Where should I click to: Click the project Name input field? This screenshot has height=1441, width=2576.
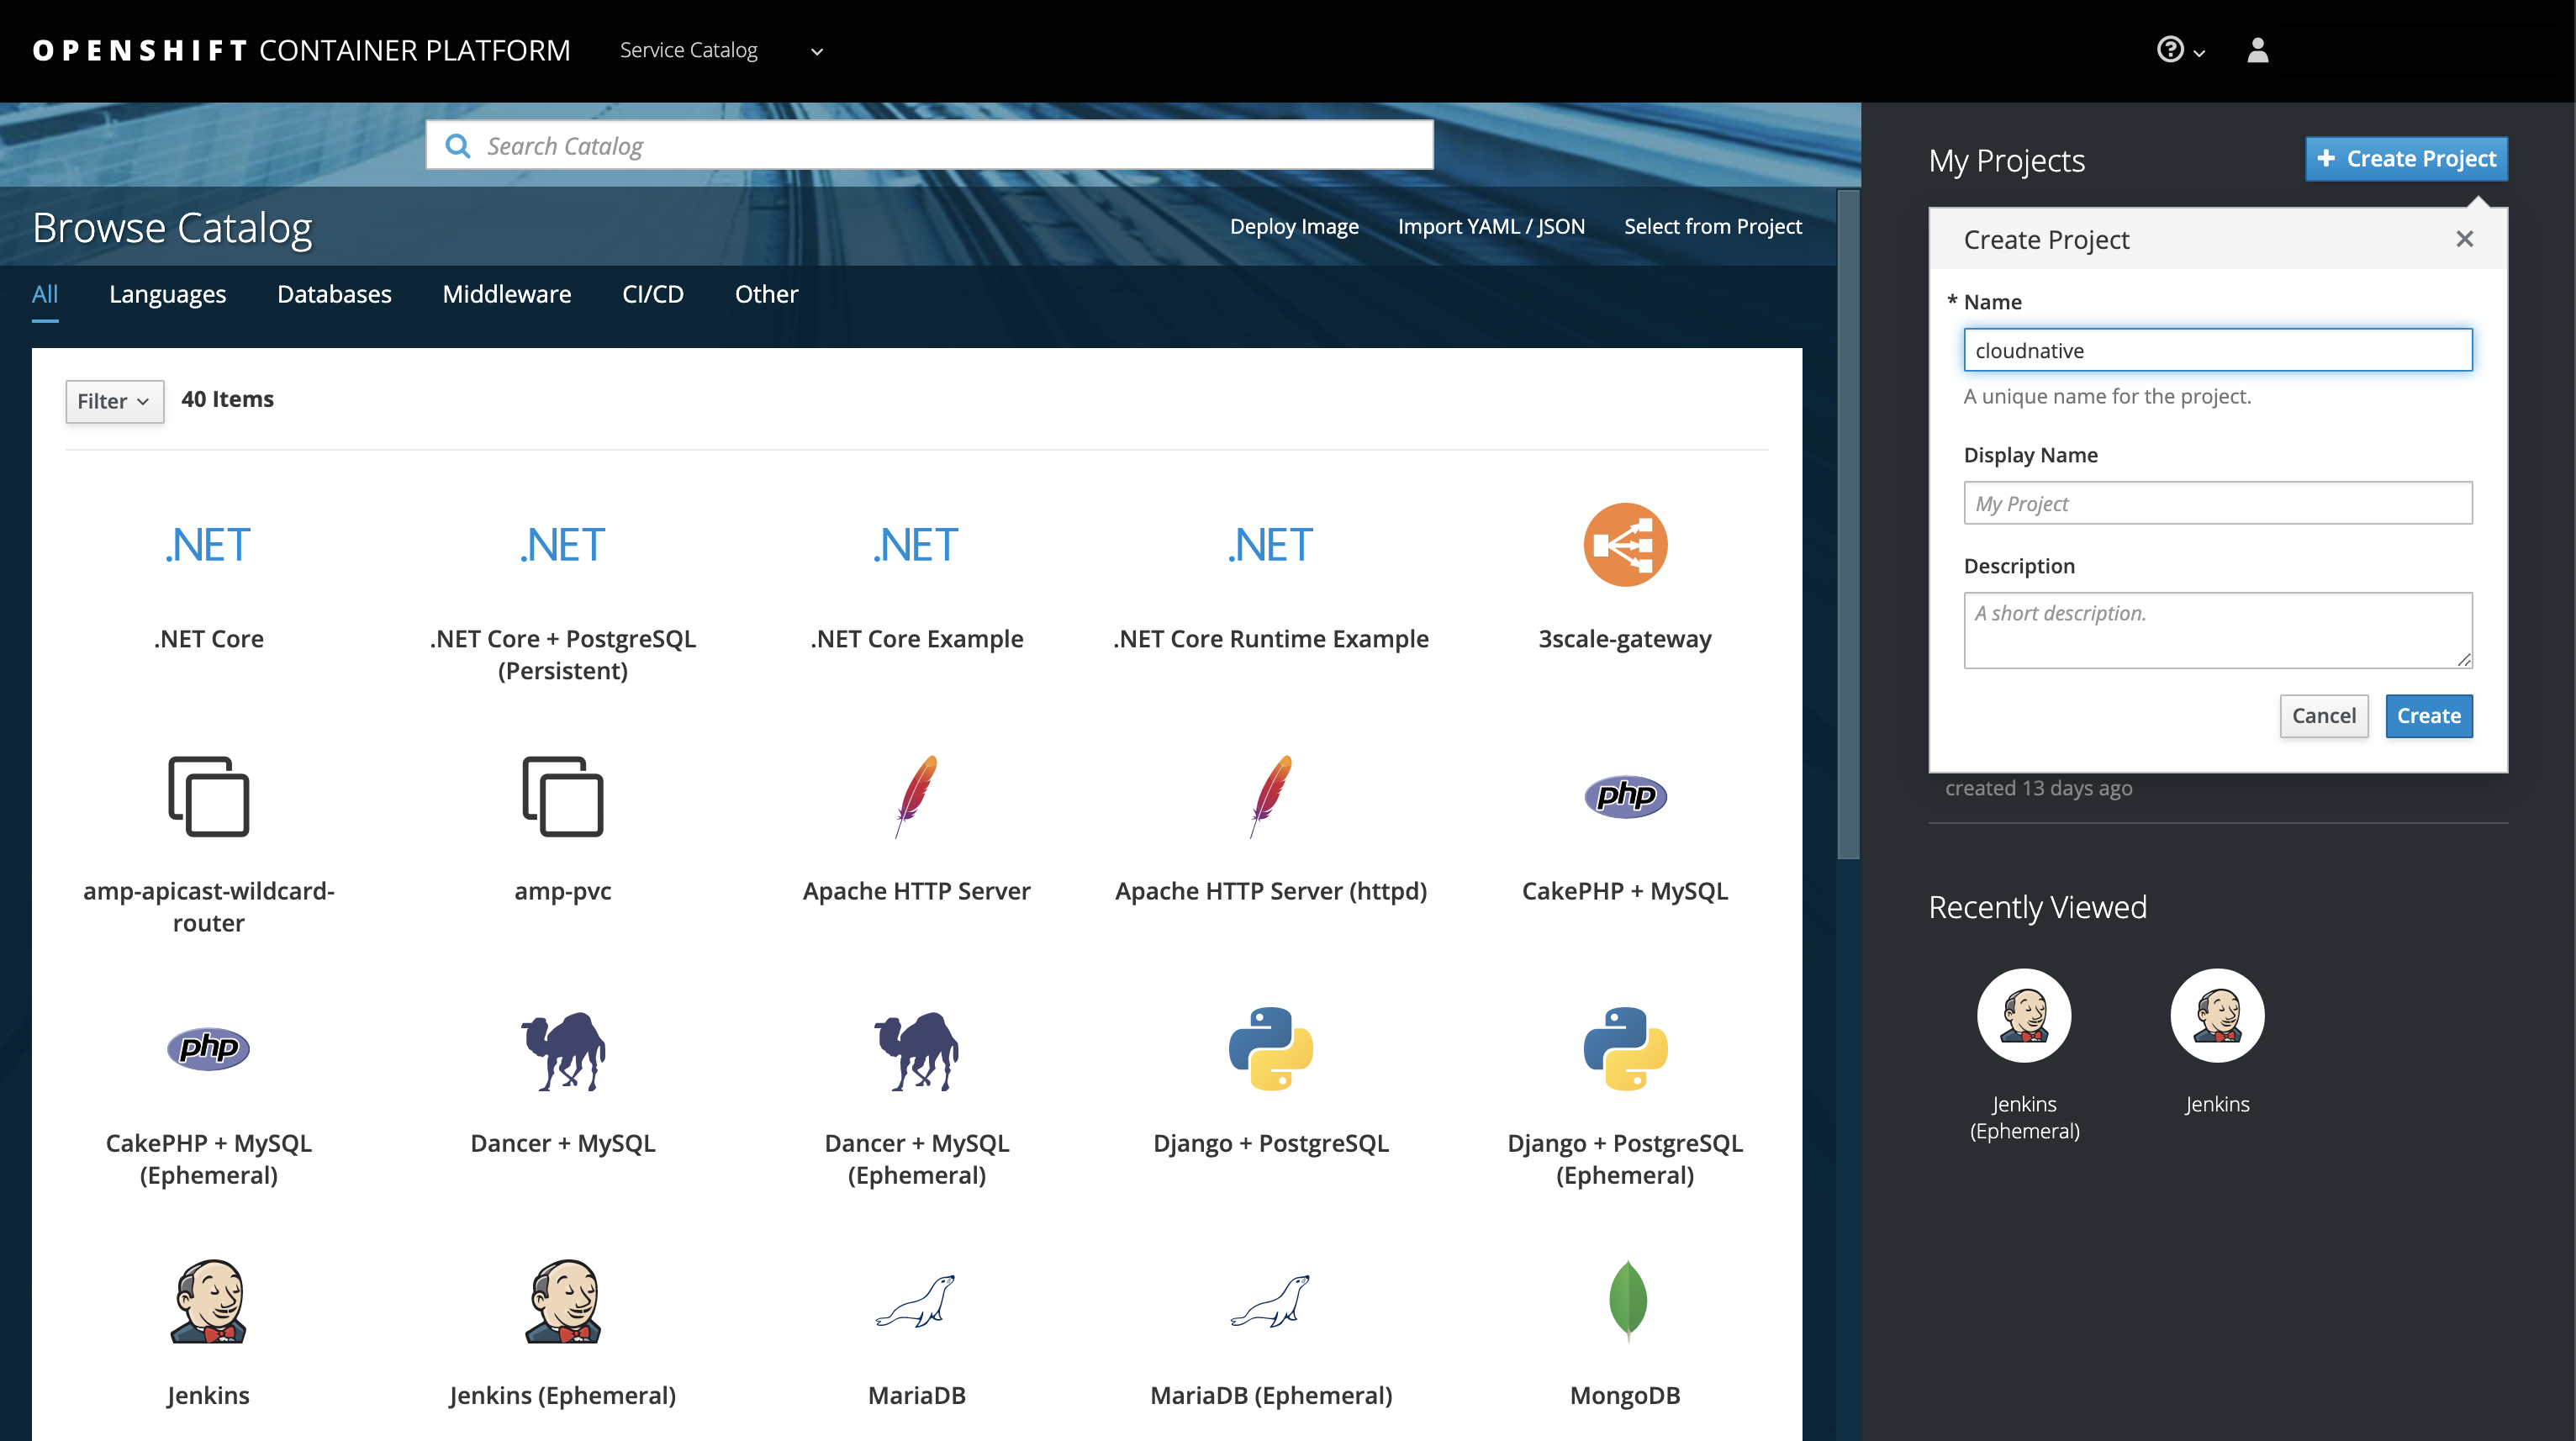click(x=2217, y=350)
